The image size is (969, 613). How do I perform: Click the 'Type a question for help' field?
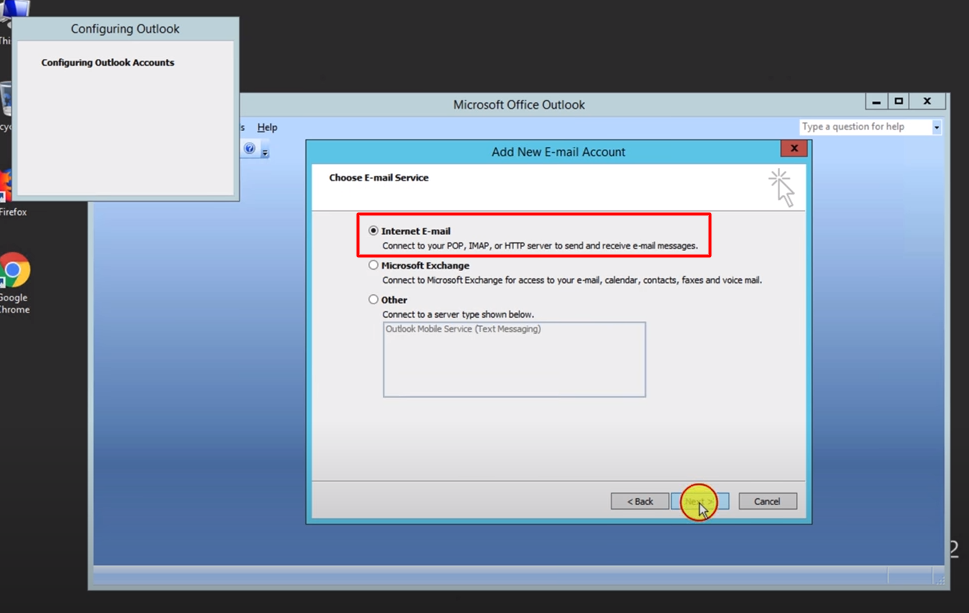tap(866, 127)
